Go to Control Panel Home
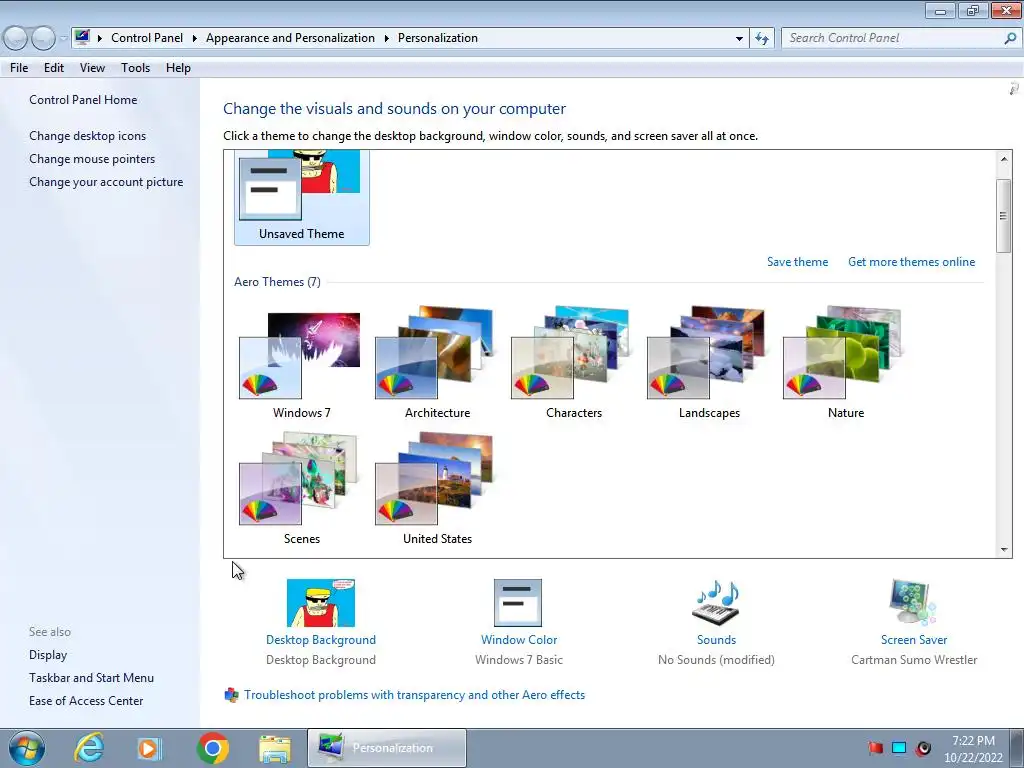 (x=83, y=100)
